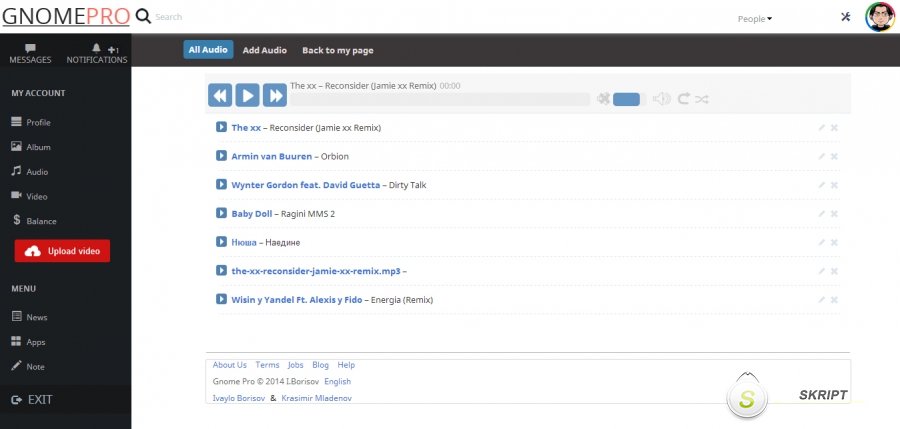
Task: Open Balance in sidebar
Action: pyautogui.click(x=34, y=221)
